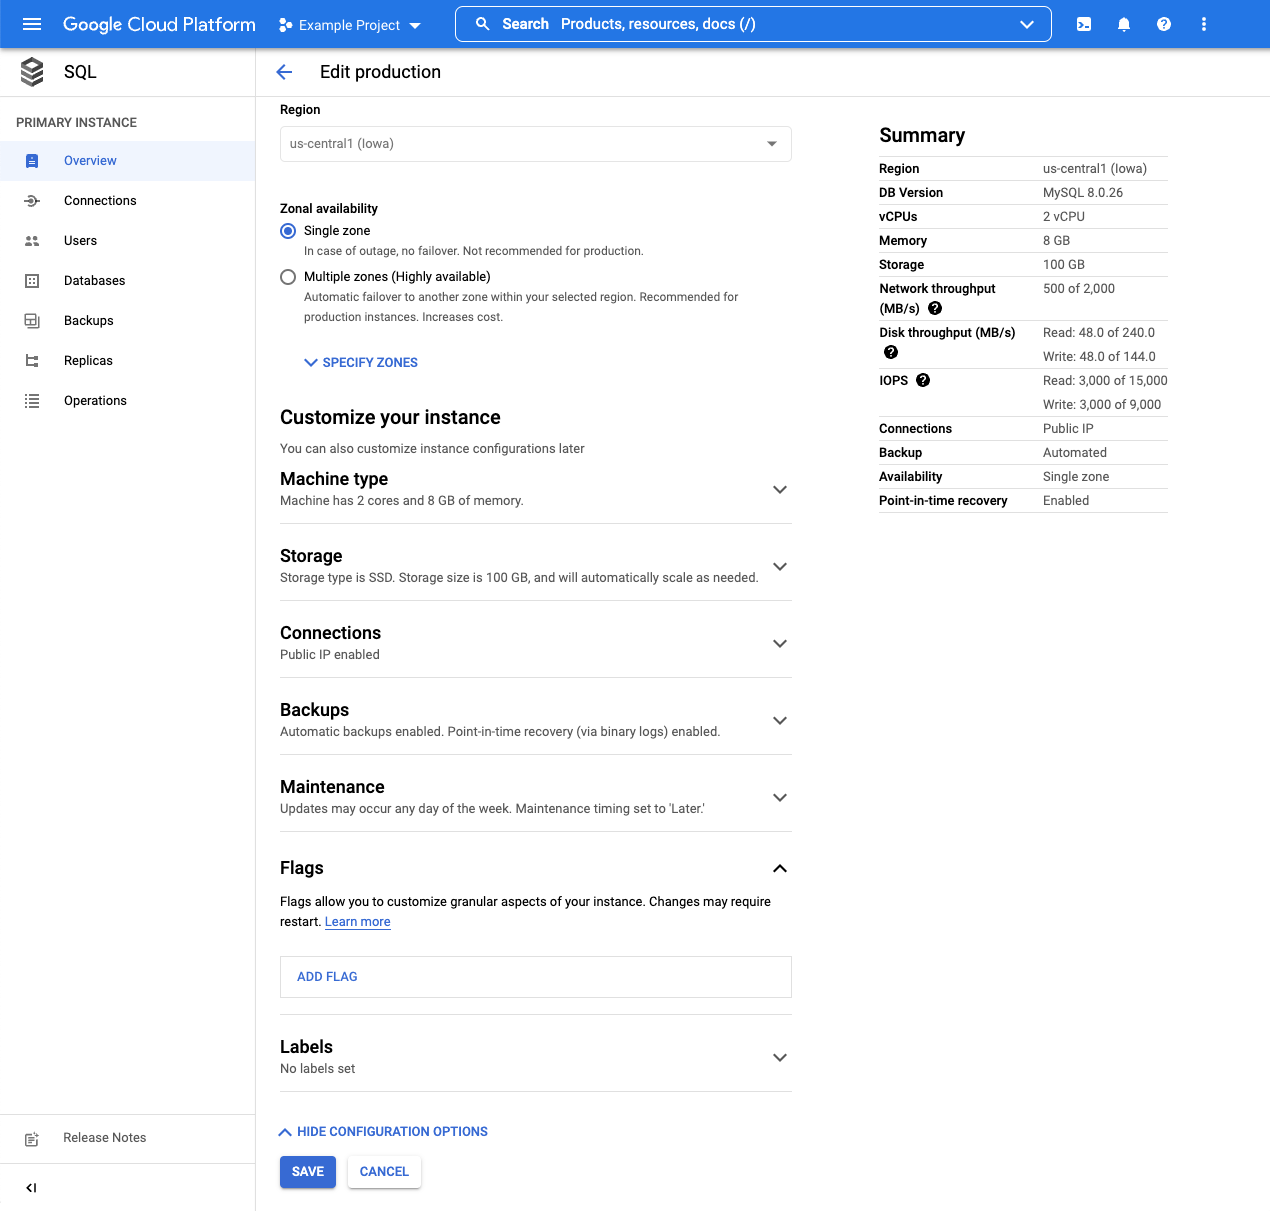
Task: Click Google Cloud Platform logo text
Action: click(x=159, y=24)
